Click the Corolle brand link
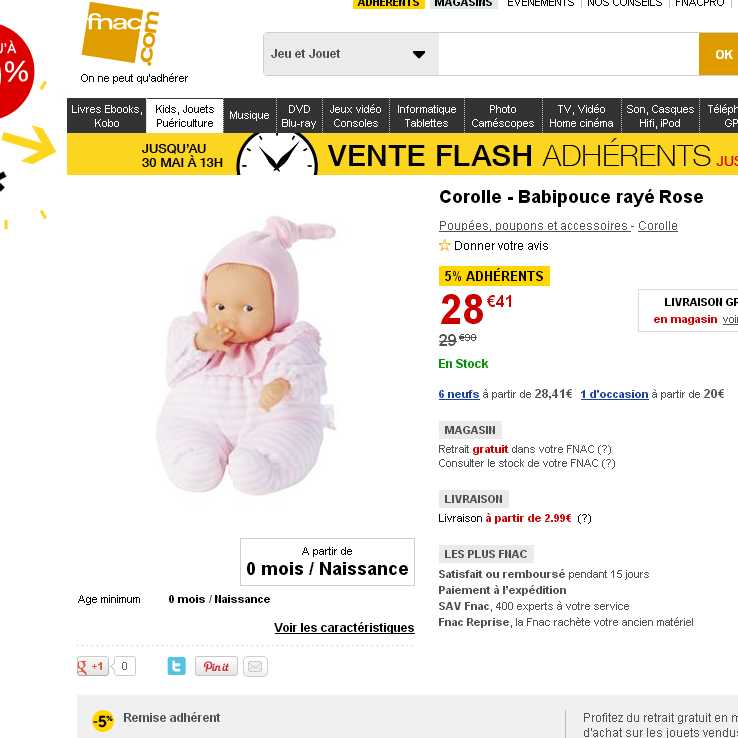Viewport: 738px width, 738px height. (x=658, y=226)
